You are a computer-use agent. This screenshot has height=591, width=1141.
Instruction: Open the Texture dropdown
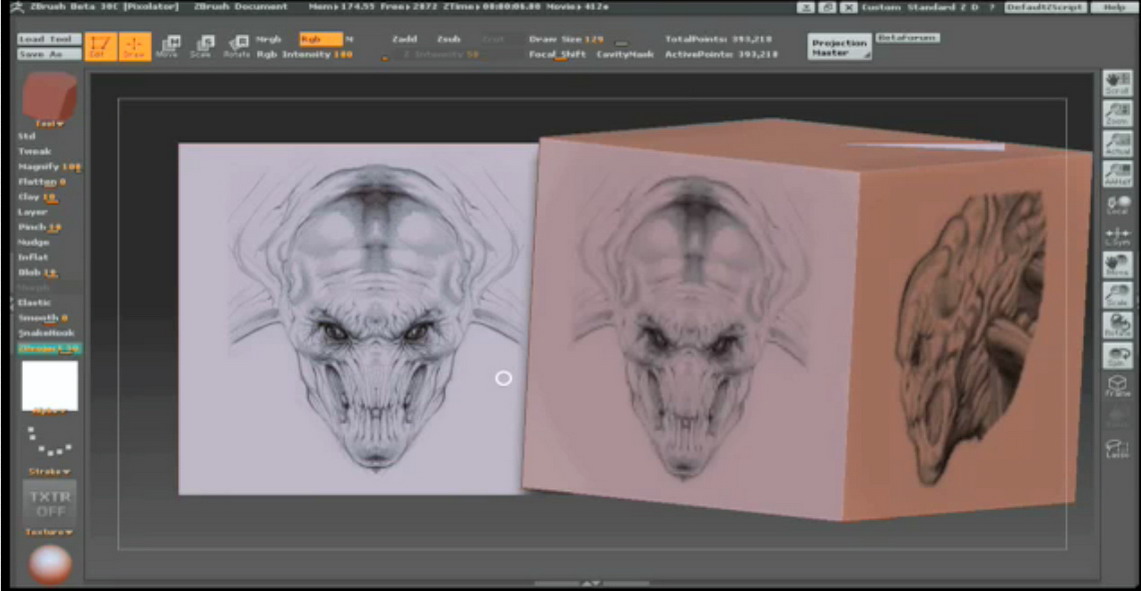(x=49, y=532)
